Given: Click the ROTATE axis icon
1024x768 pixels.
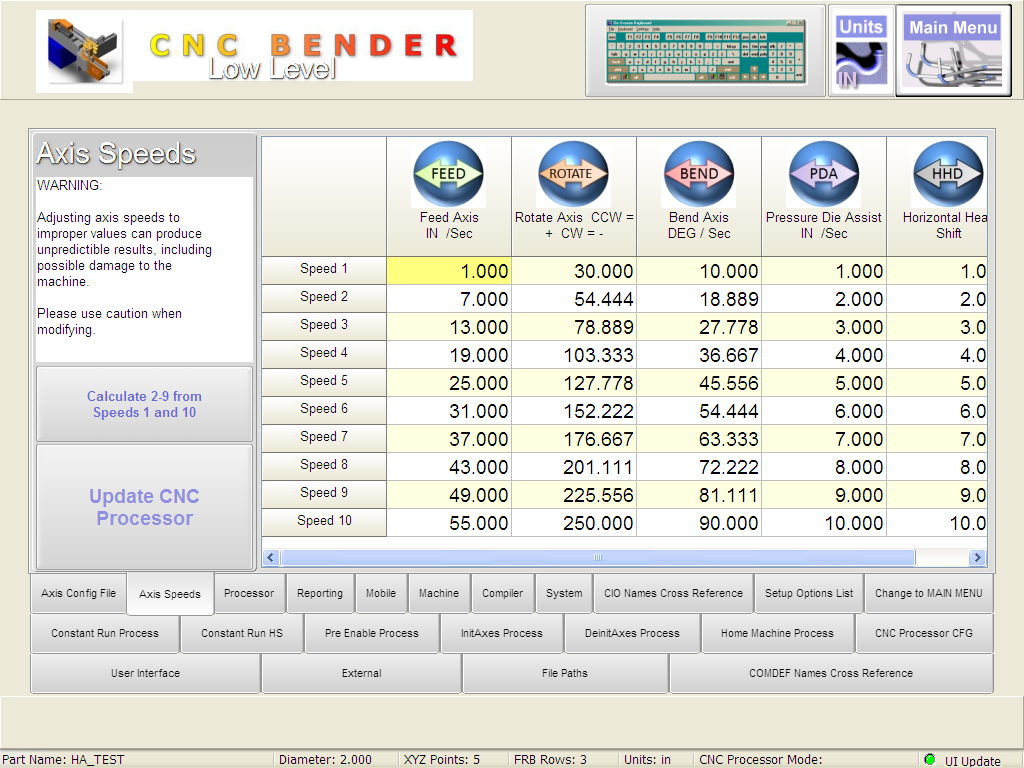Looking at the screenshot, I should 573,174.
